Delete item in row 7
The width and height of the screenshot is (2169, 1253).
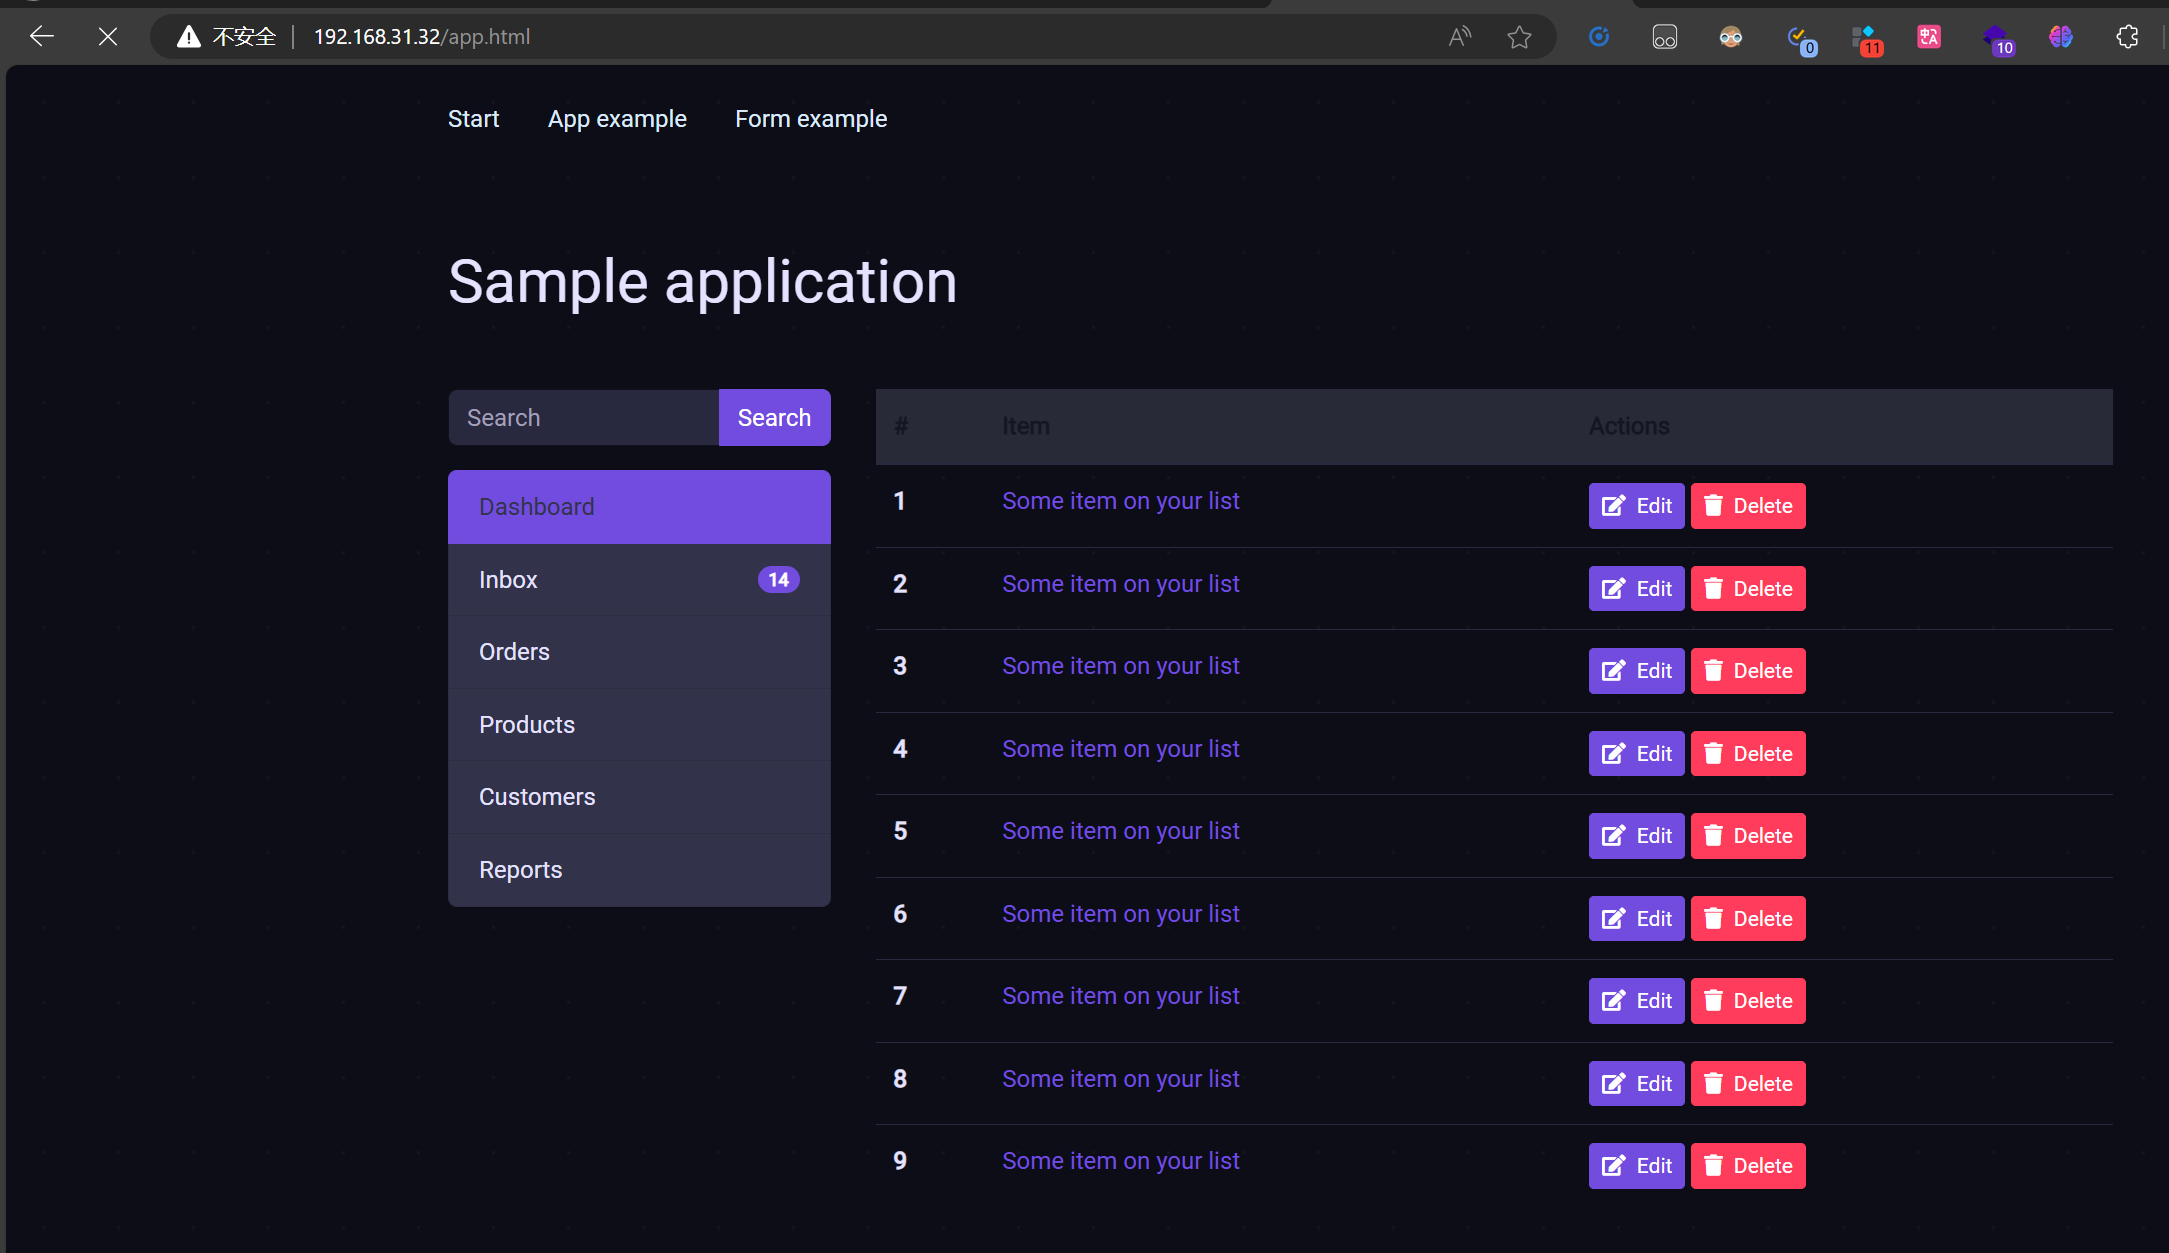(1748, 1001)
